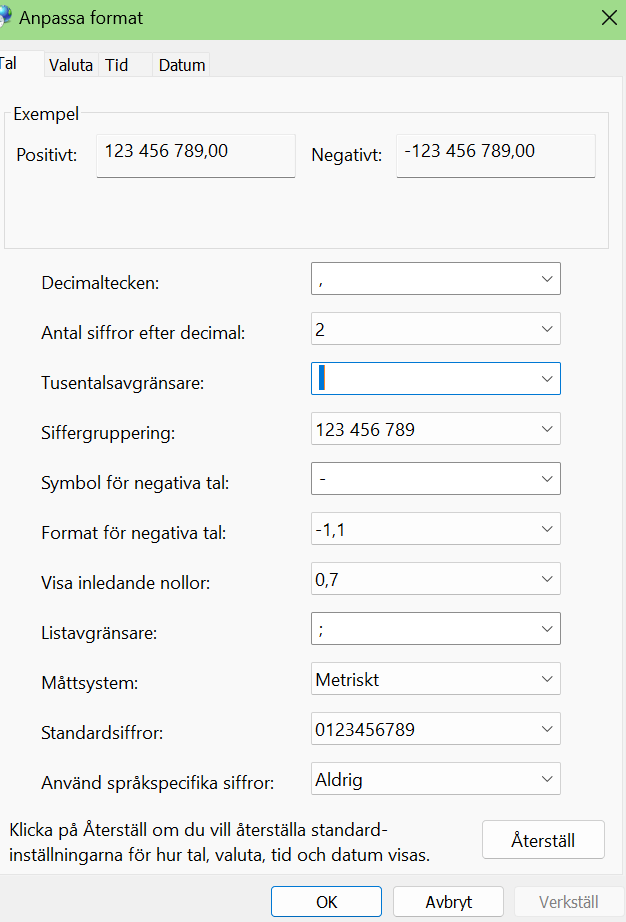Click the Använd språkspecifika siffror label
626x922 pixels.
(x=158, y=783)
